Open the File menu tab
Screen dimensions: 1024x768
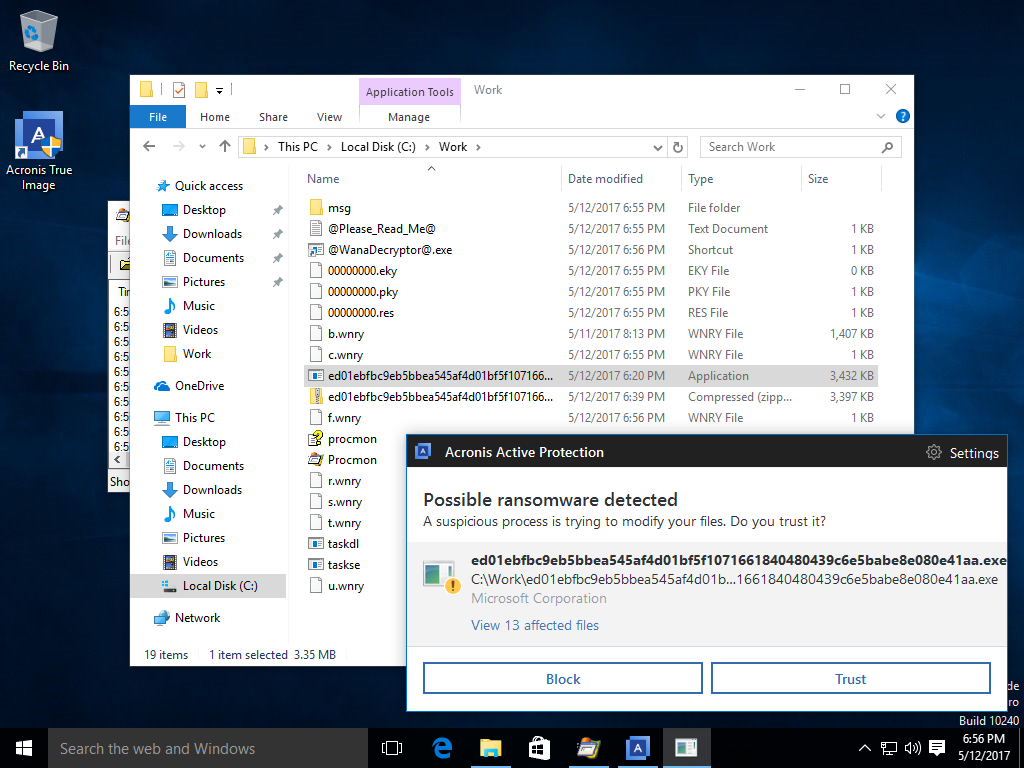[158, 117]
